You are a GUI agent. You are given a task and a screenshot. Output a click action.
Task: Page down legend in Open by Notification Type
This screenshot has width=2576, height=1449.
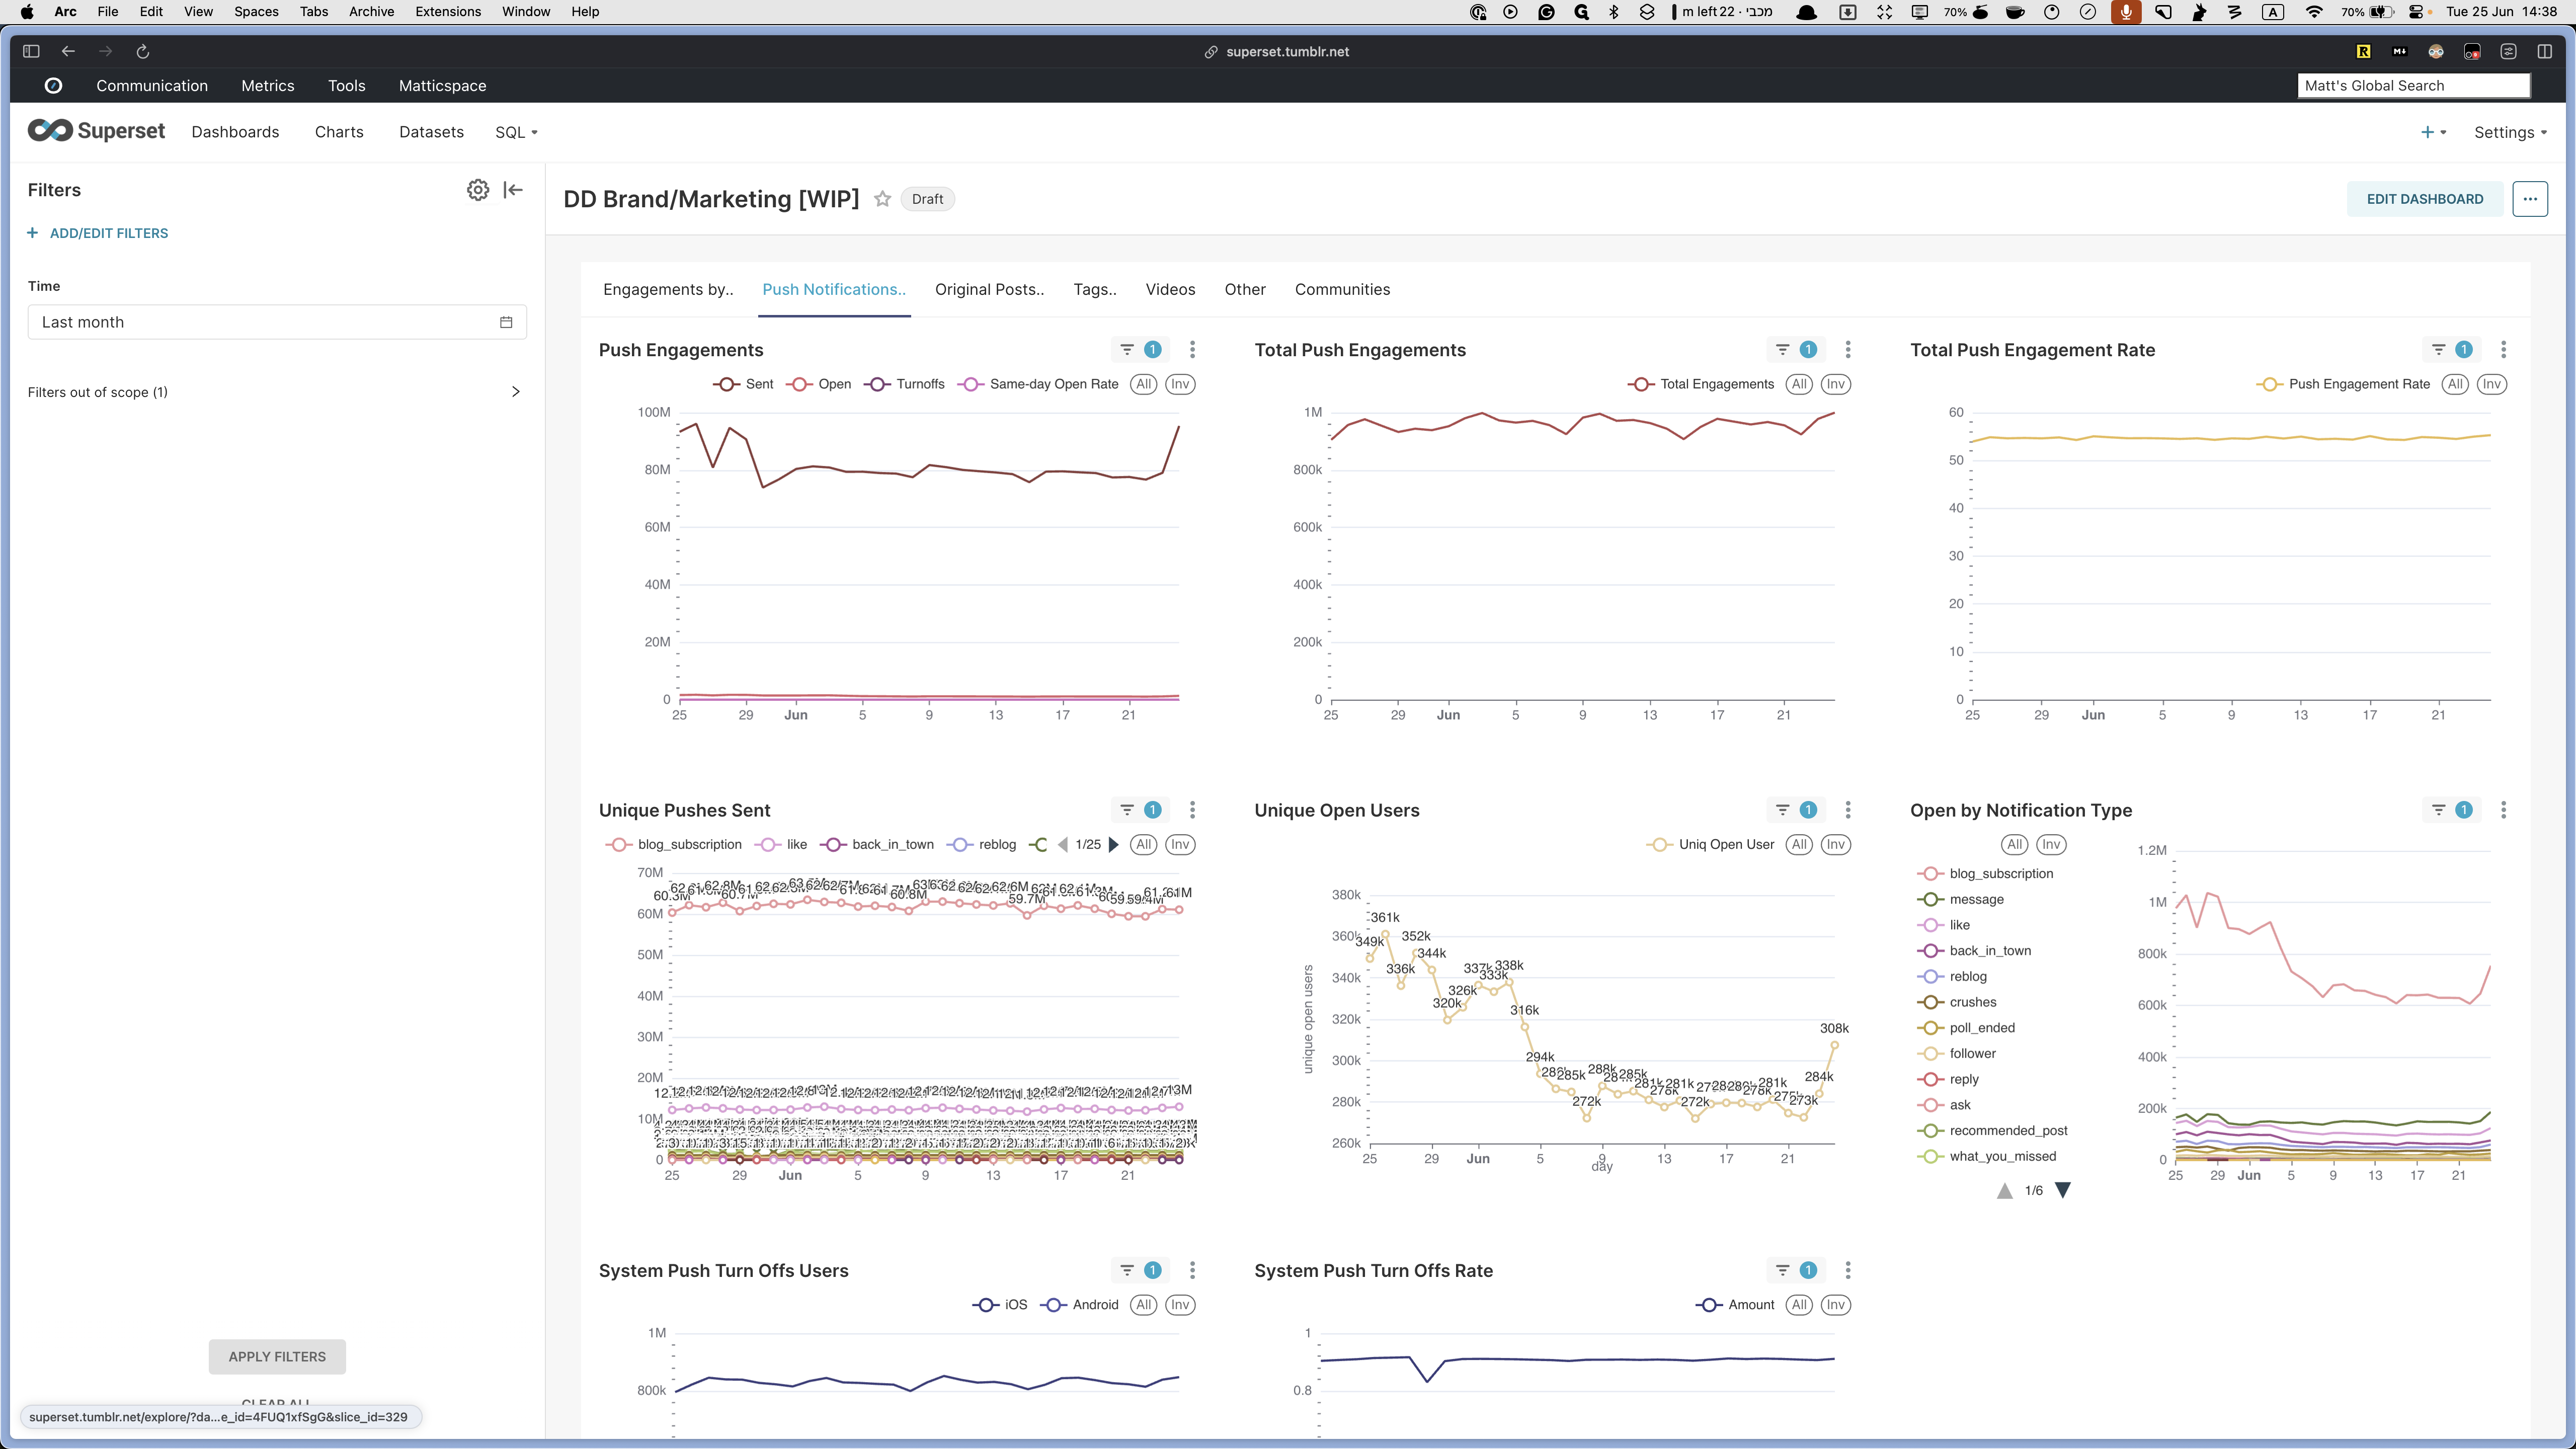coord(2062,1190)
